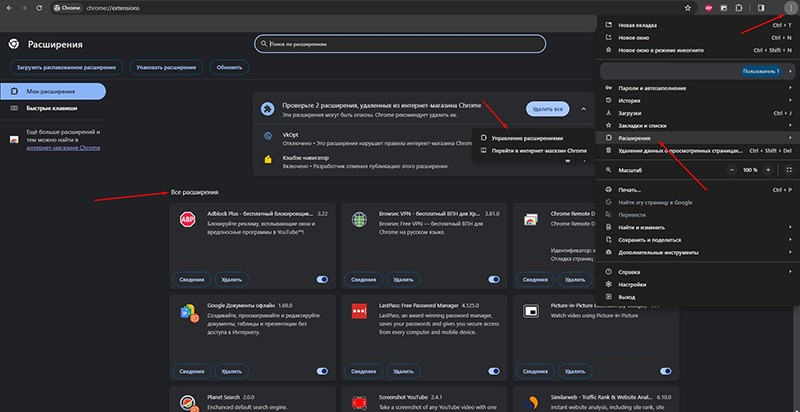Enter full screen via the zoom row icon
The height and width of the screenshot is (412, 800).
click(788, 170)
